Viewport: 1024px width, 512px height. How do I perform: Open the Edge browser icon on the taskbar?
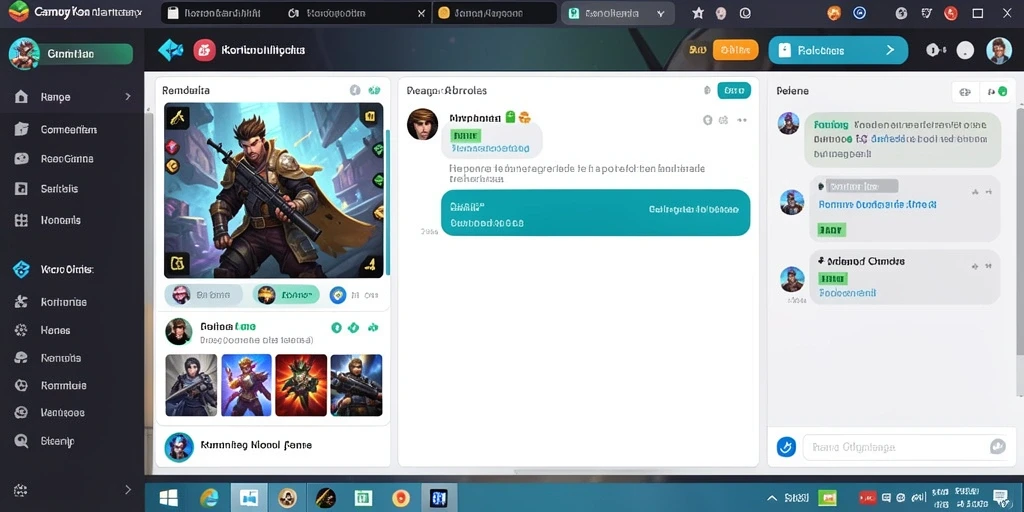coord(209,498)
